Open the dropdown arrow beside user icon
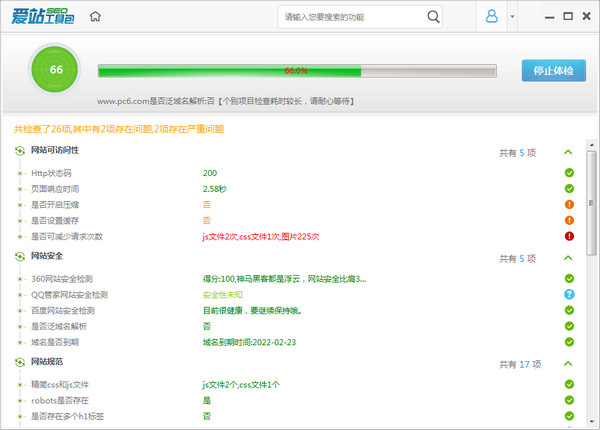This screenshot has width=600, height=430. (x=512, y=16)
